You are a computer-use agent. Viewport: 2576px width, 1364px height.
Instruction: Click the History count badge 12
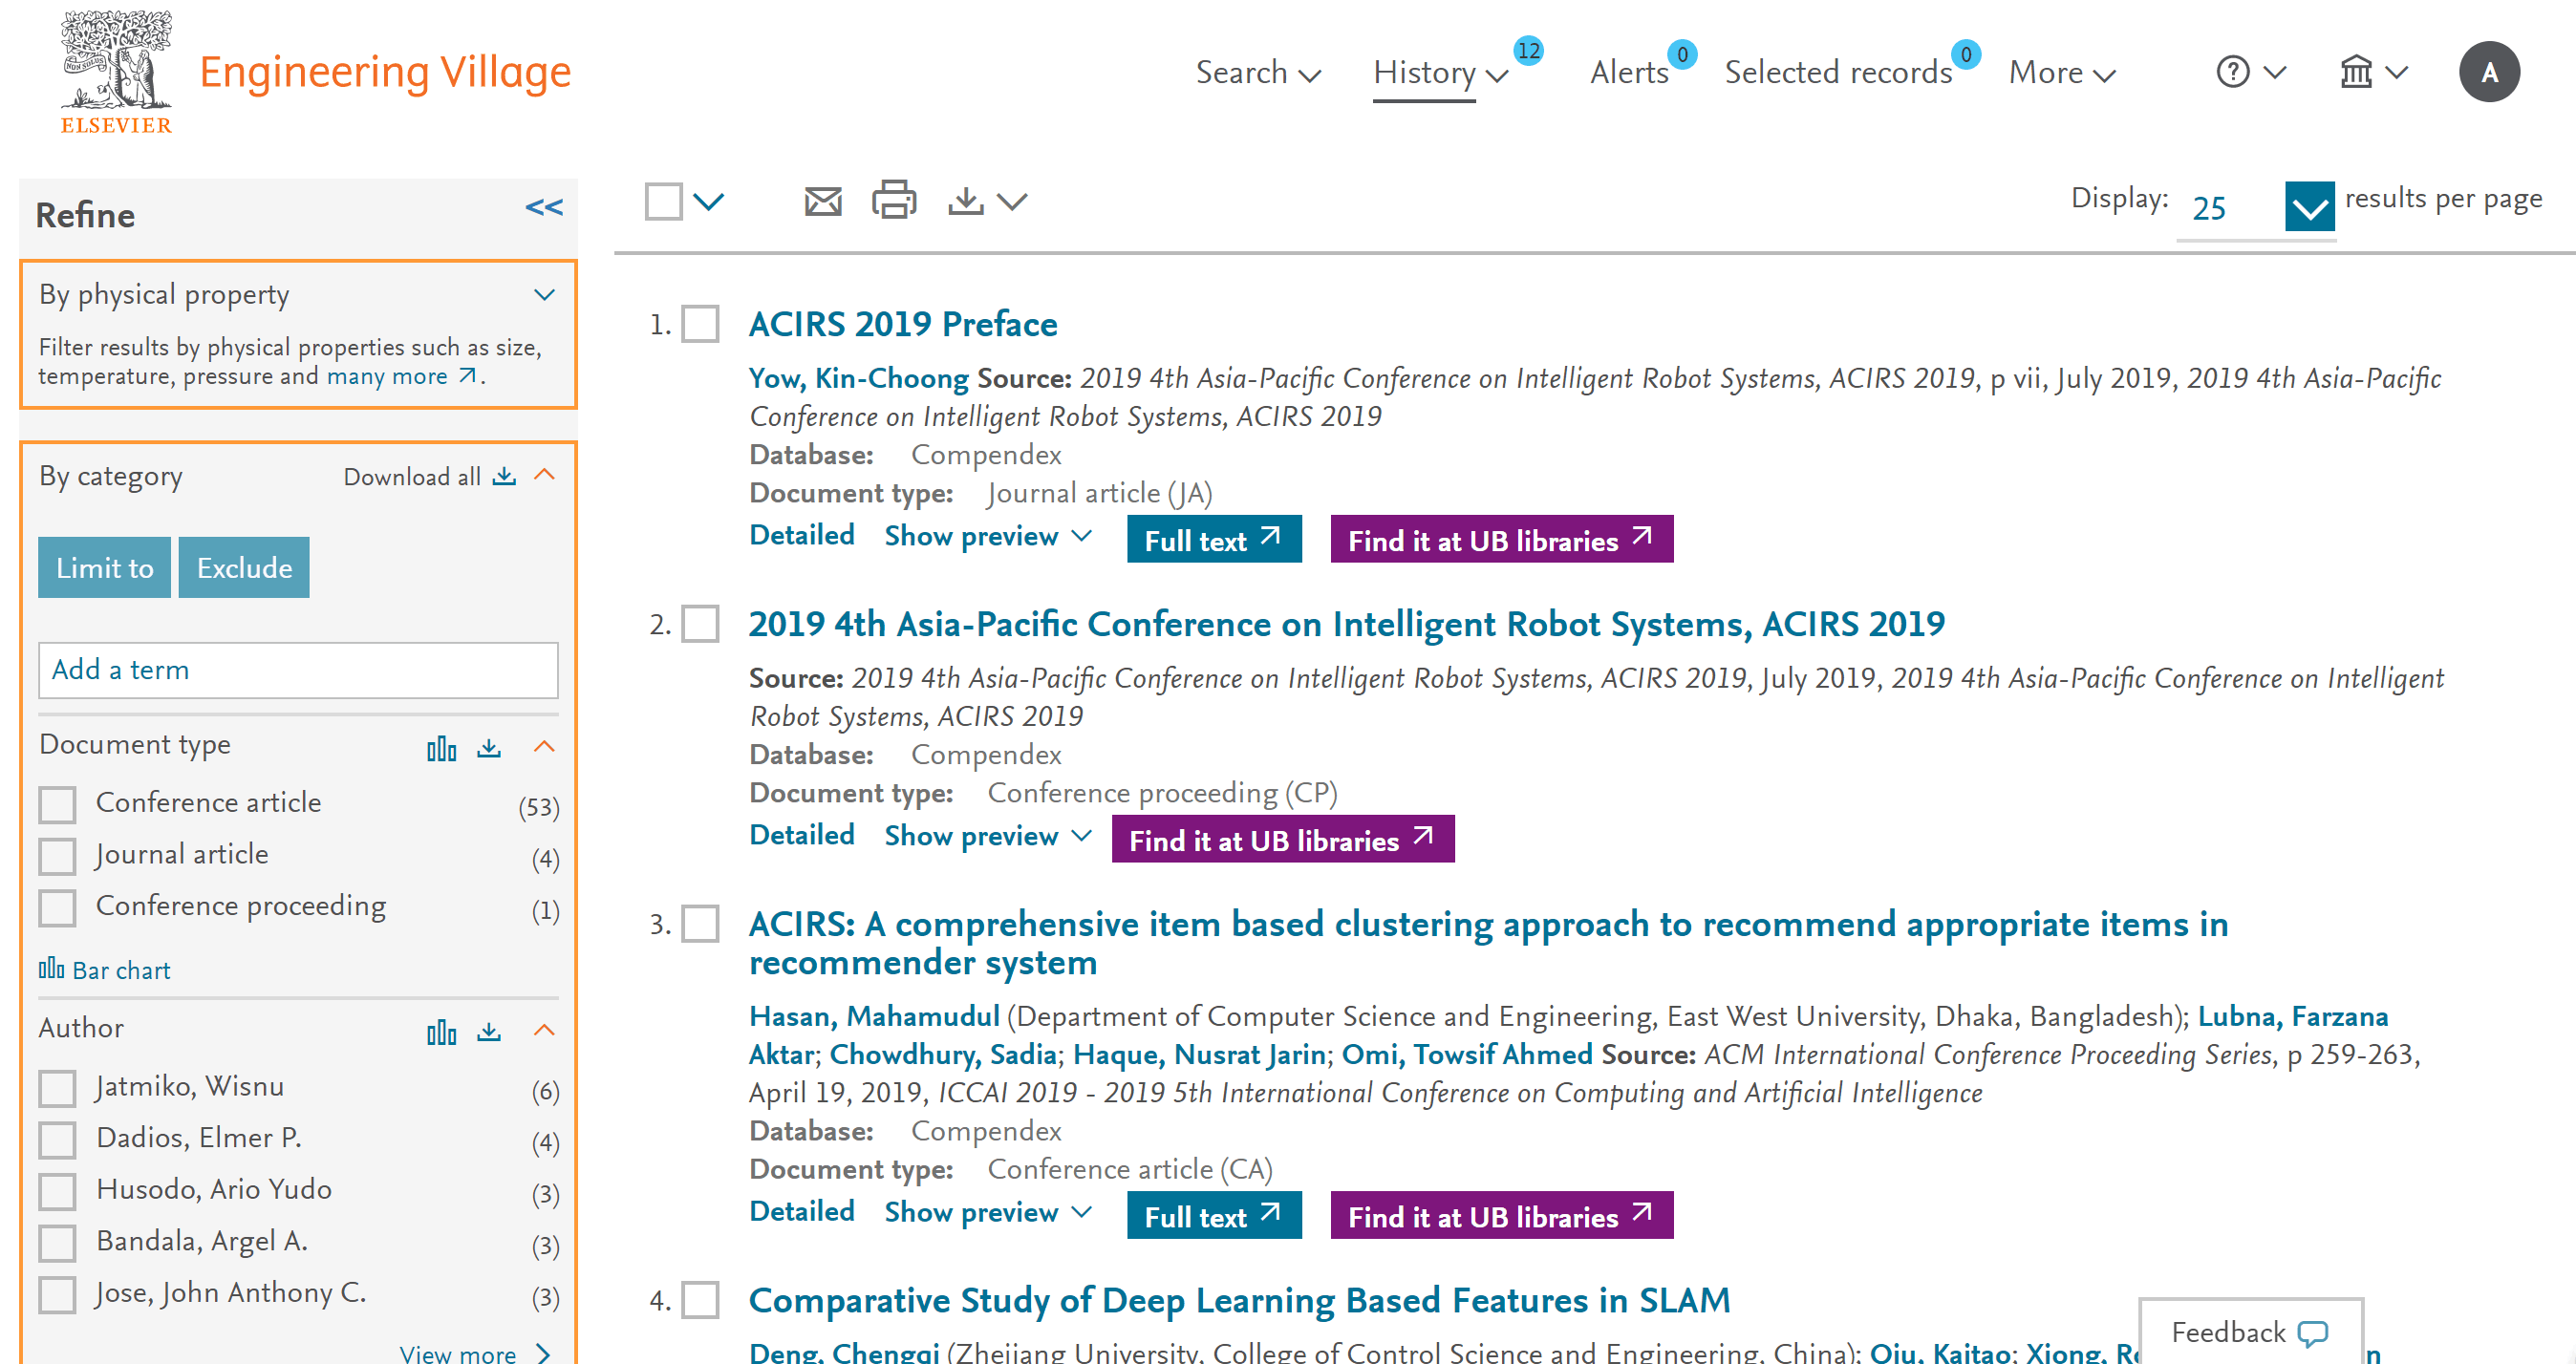pos(1528,50)
